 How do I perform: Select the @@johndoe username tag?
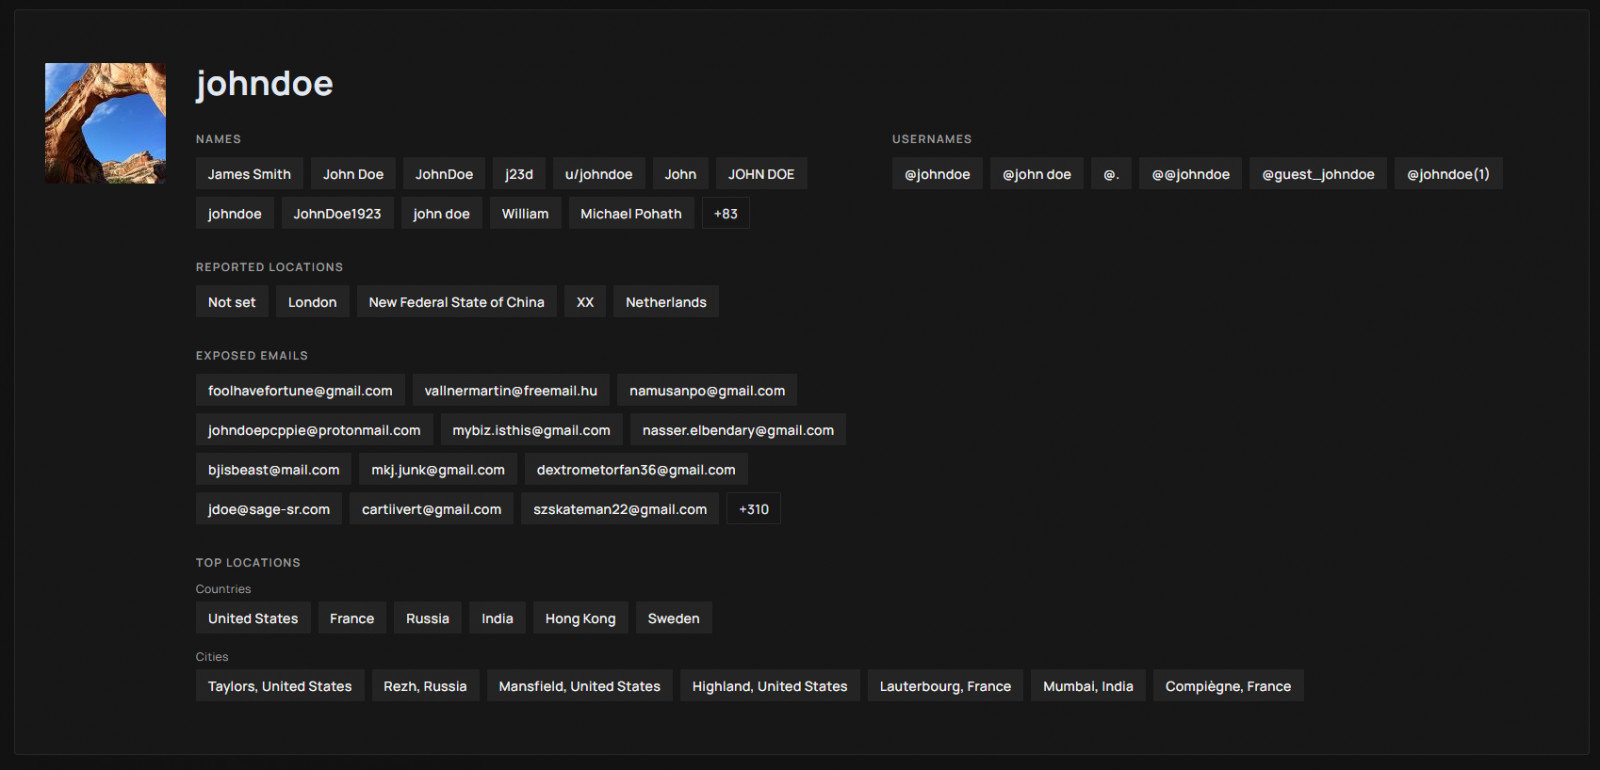[x=1190, y=174]
